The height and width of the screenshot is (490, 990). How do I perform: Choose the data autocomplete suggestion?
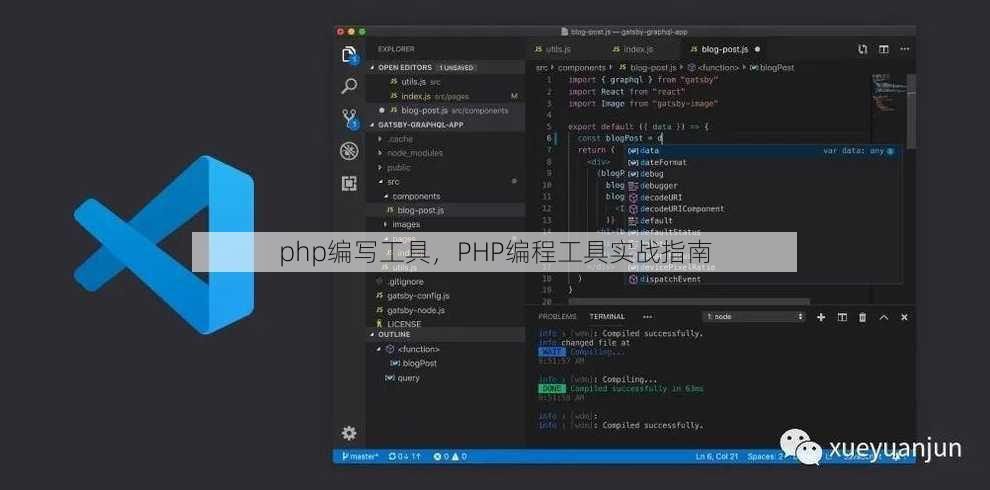tap(763, 151)
